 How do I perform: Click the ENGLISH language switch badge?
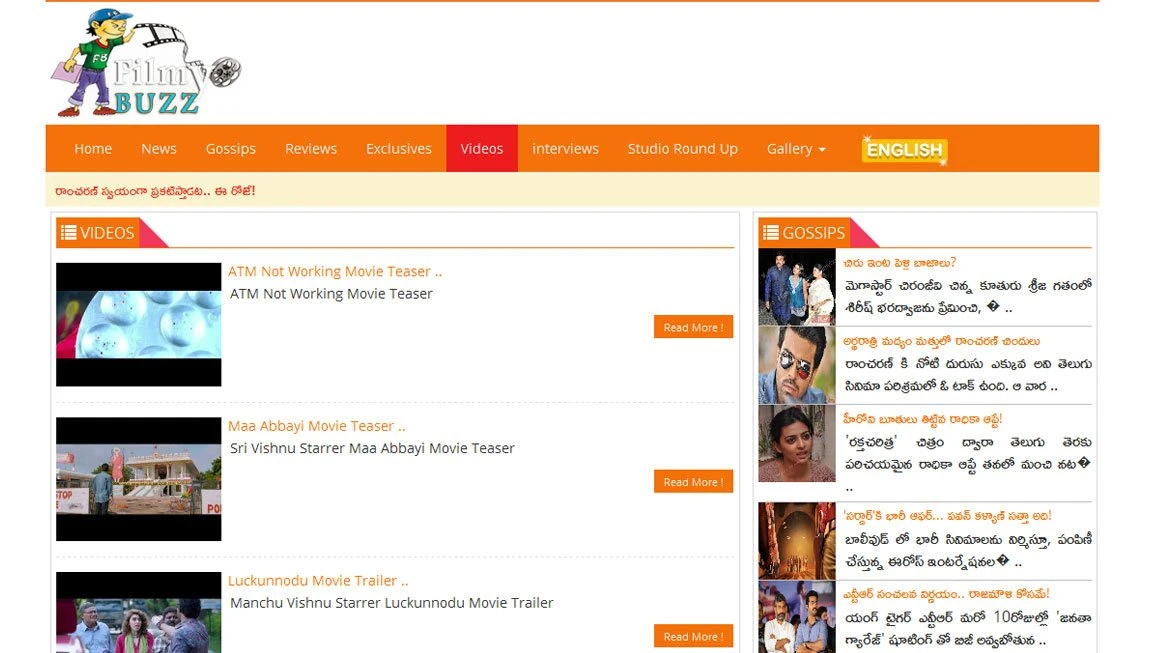904,150
